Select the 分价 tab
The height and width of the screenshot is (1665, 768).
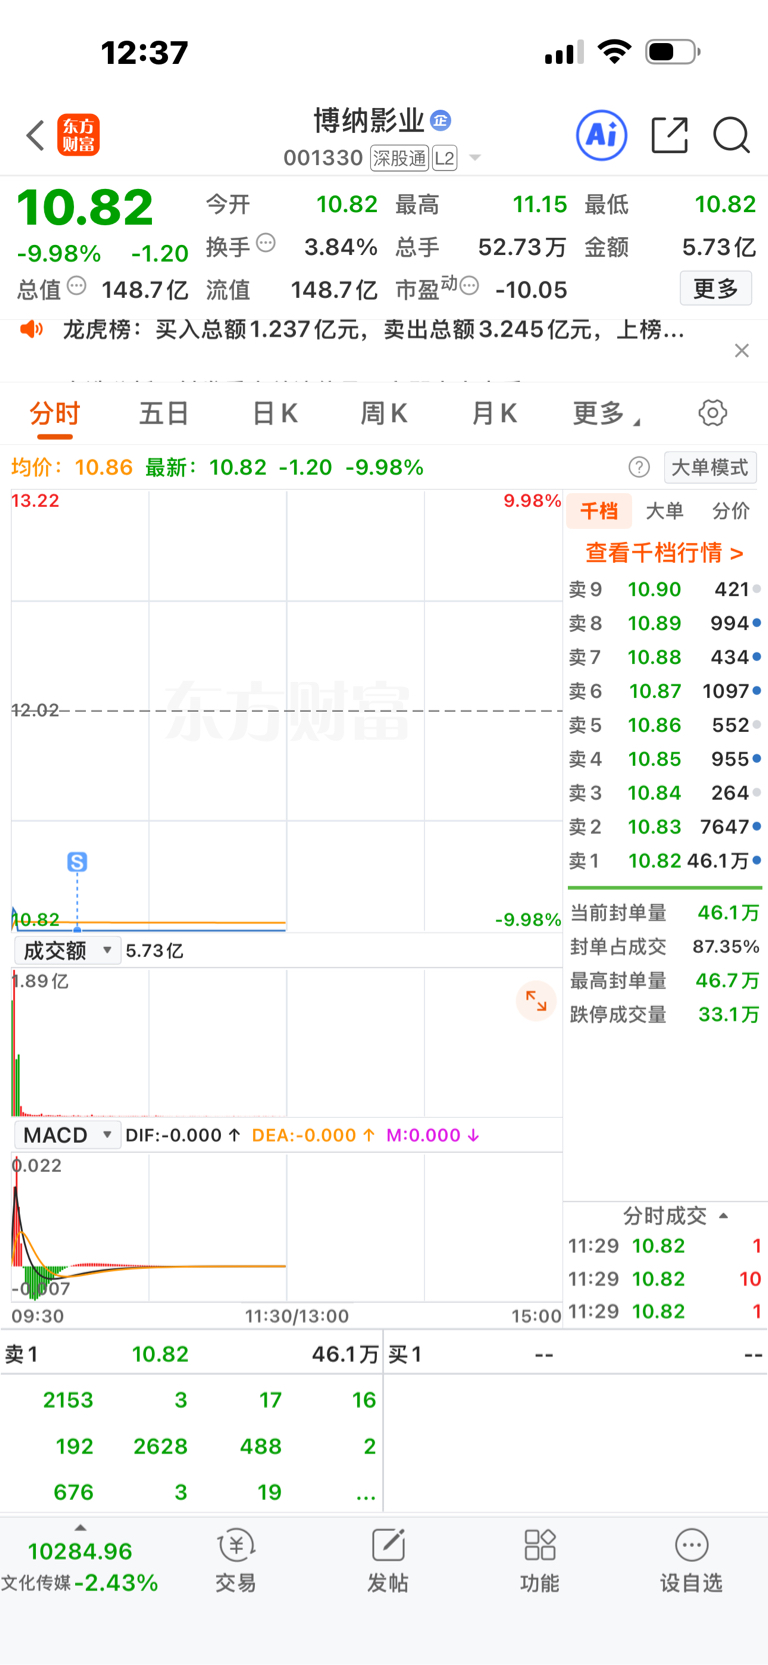(731, 511)
